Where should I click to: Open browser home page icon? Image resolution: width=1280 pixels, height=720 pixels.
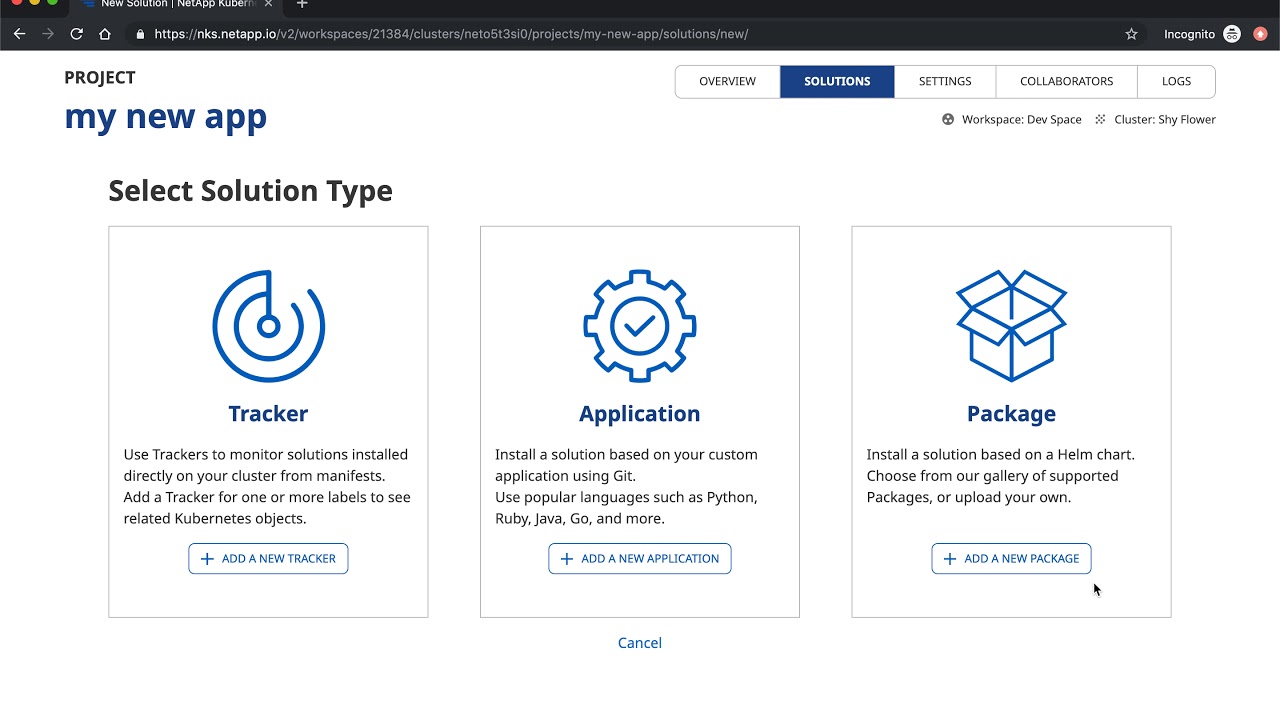coord(105,34)
